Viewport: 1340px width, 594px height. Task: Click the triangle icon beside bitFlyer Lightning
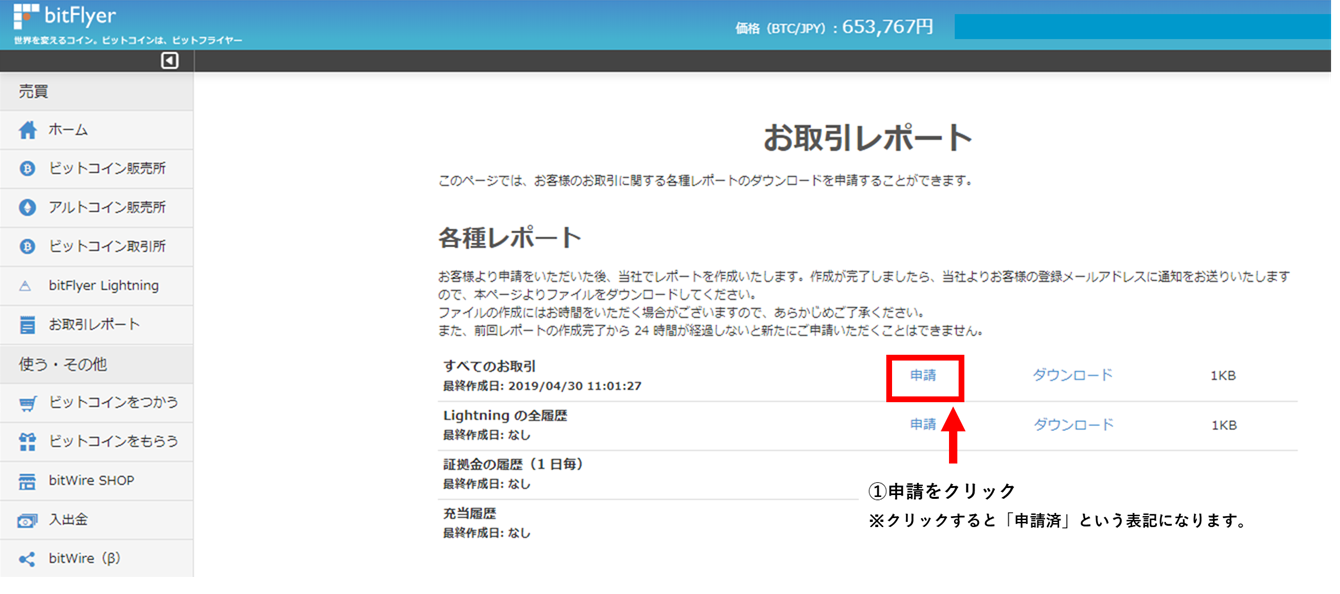point(27,286)
